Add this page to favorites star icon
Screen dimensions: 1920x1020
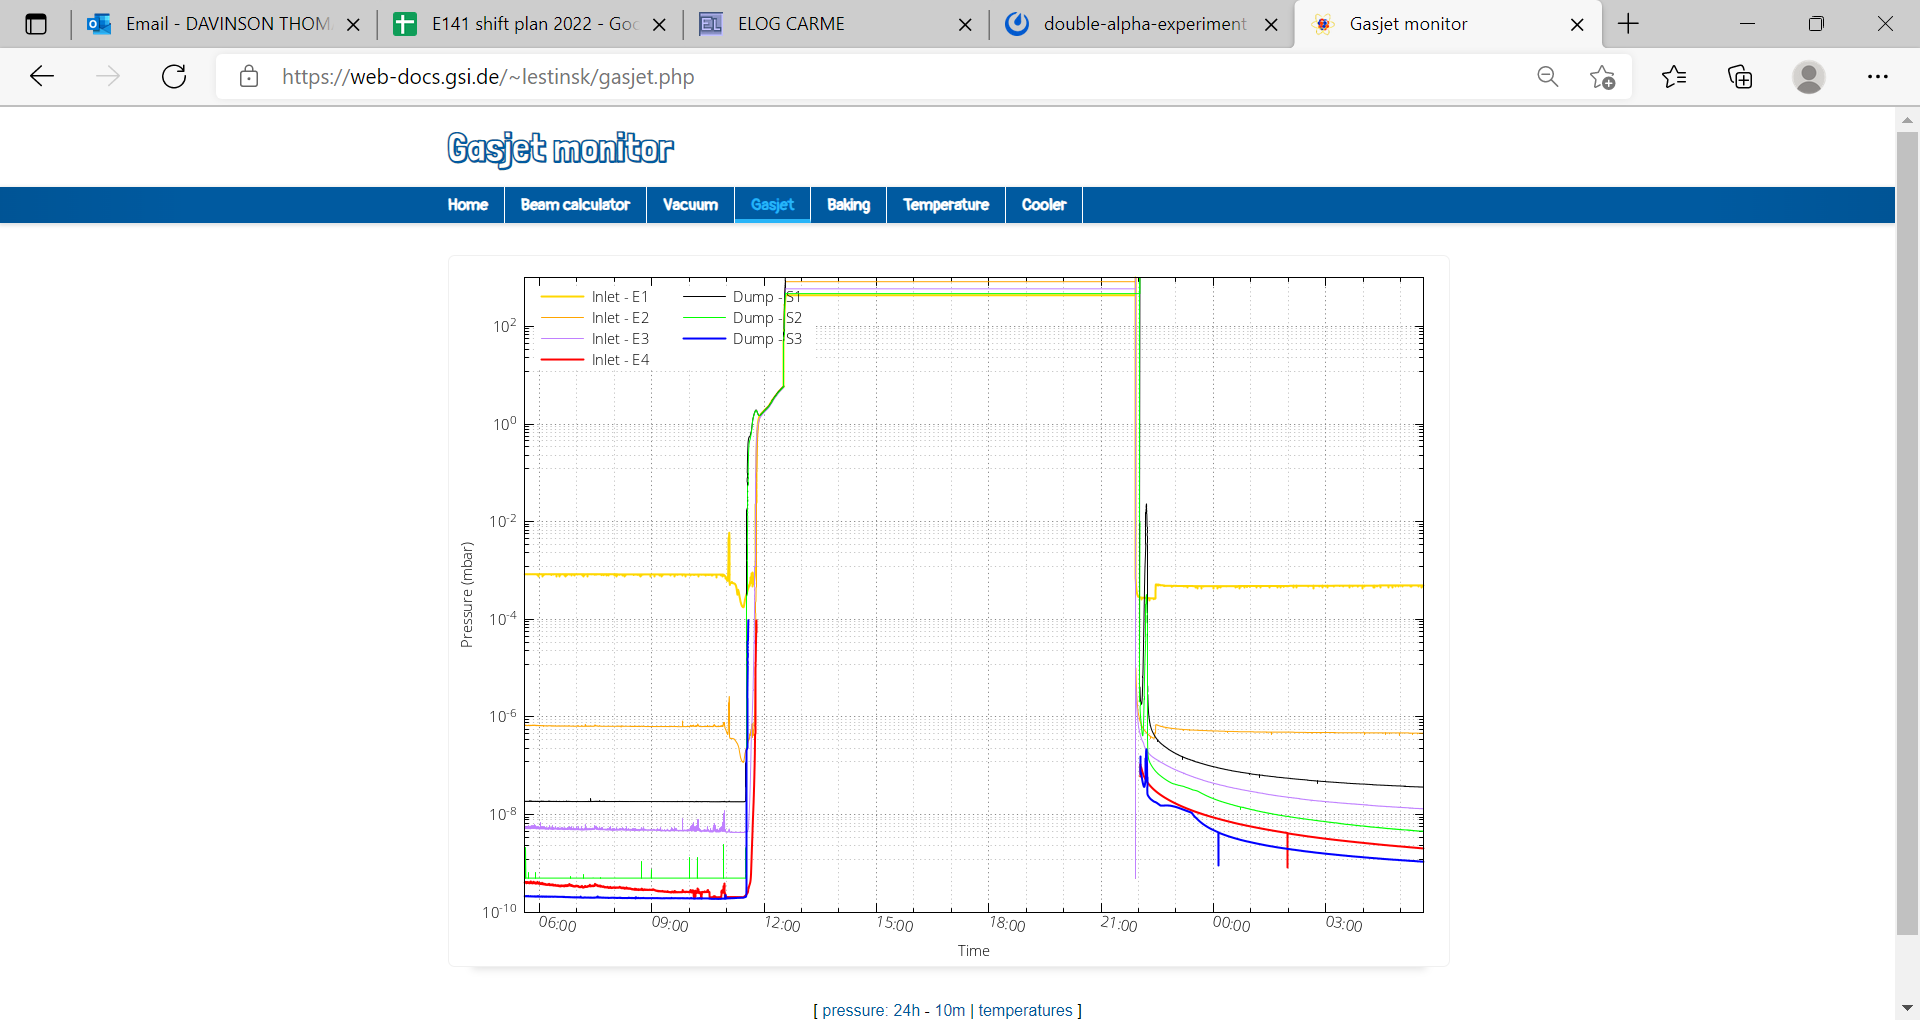coord(1602,77)
